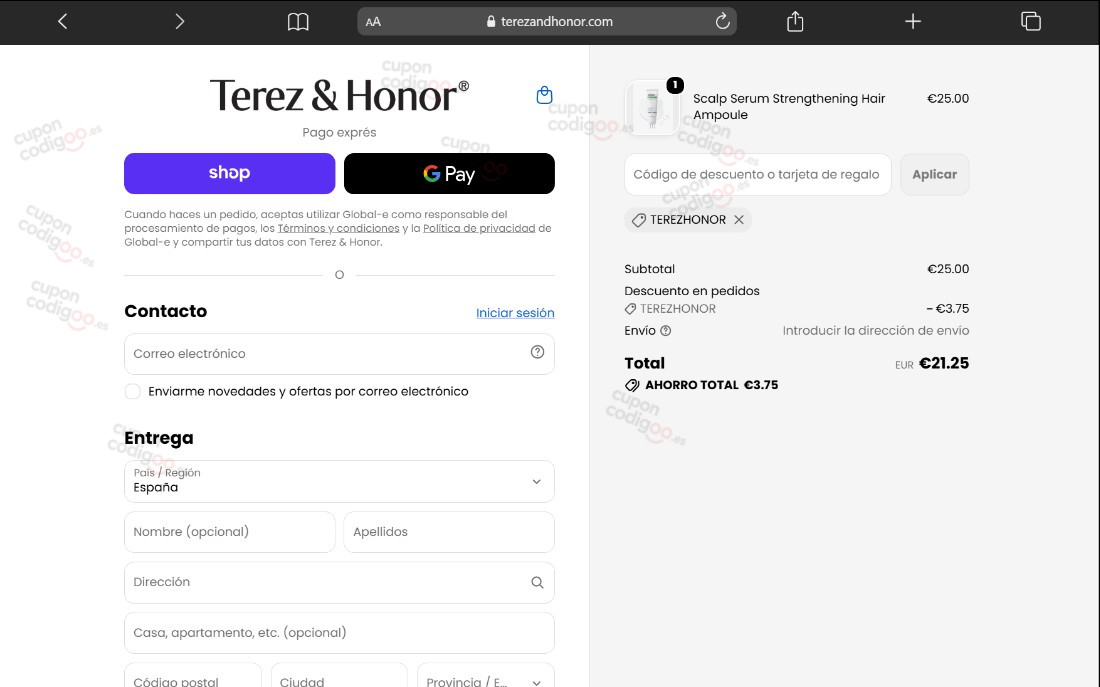Click the total amount €21.25
The width and height of the screenshot is (1100, 687).
(x=944, y=363)
